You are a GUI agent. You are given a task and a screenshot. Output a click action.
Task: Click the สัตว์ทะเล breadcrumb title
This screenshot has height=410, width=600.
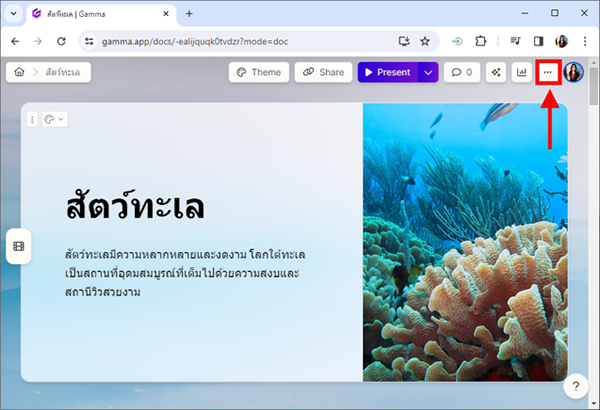(x=63, y=72)
